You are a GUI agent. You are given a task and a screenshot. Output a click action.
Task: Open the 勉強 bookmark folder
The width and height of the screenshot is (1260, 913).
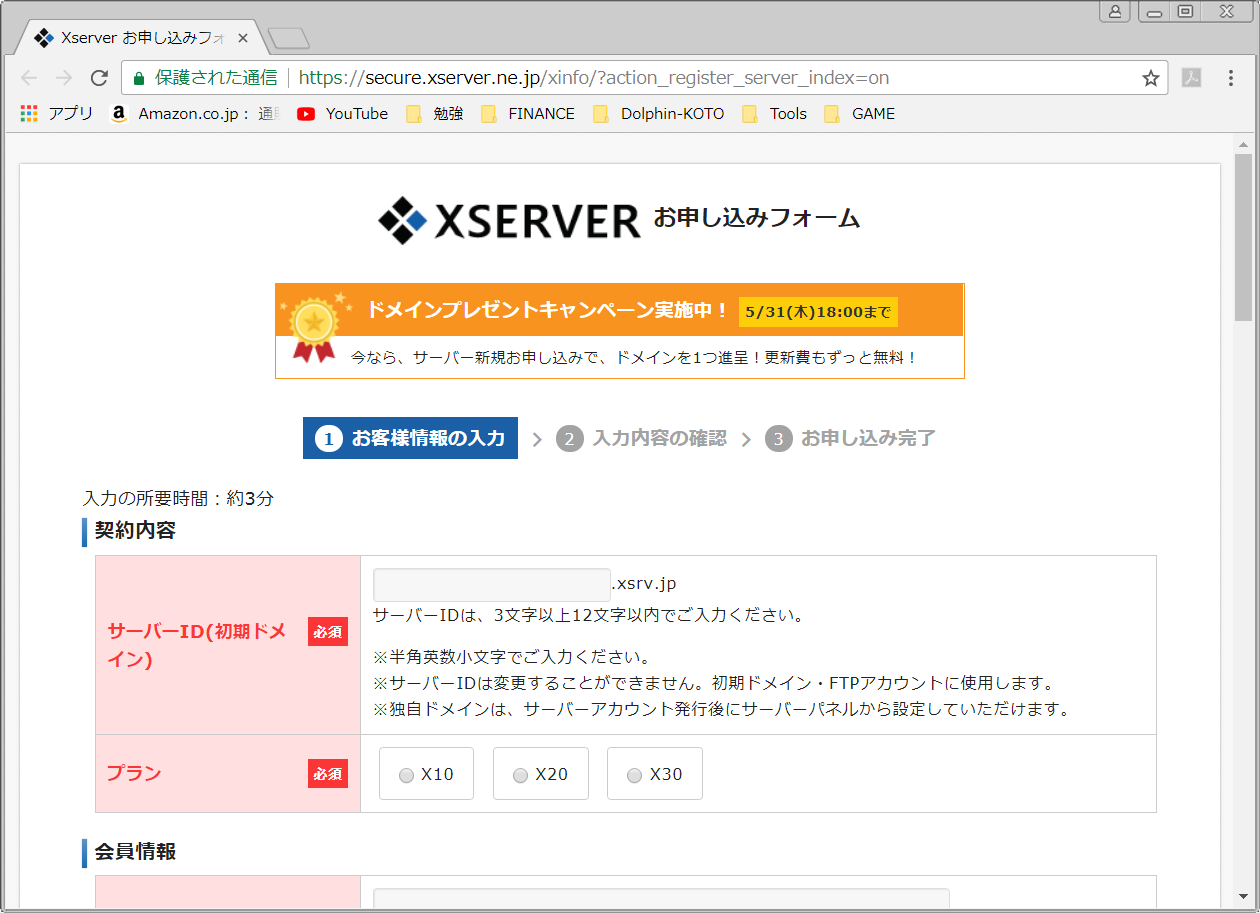click(x=434, y=114)
